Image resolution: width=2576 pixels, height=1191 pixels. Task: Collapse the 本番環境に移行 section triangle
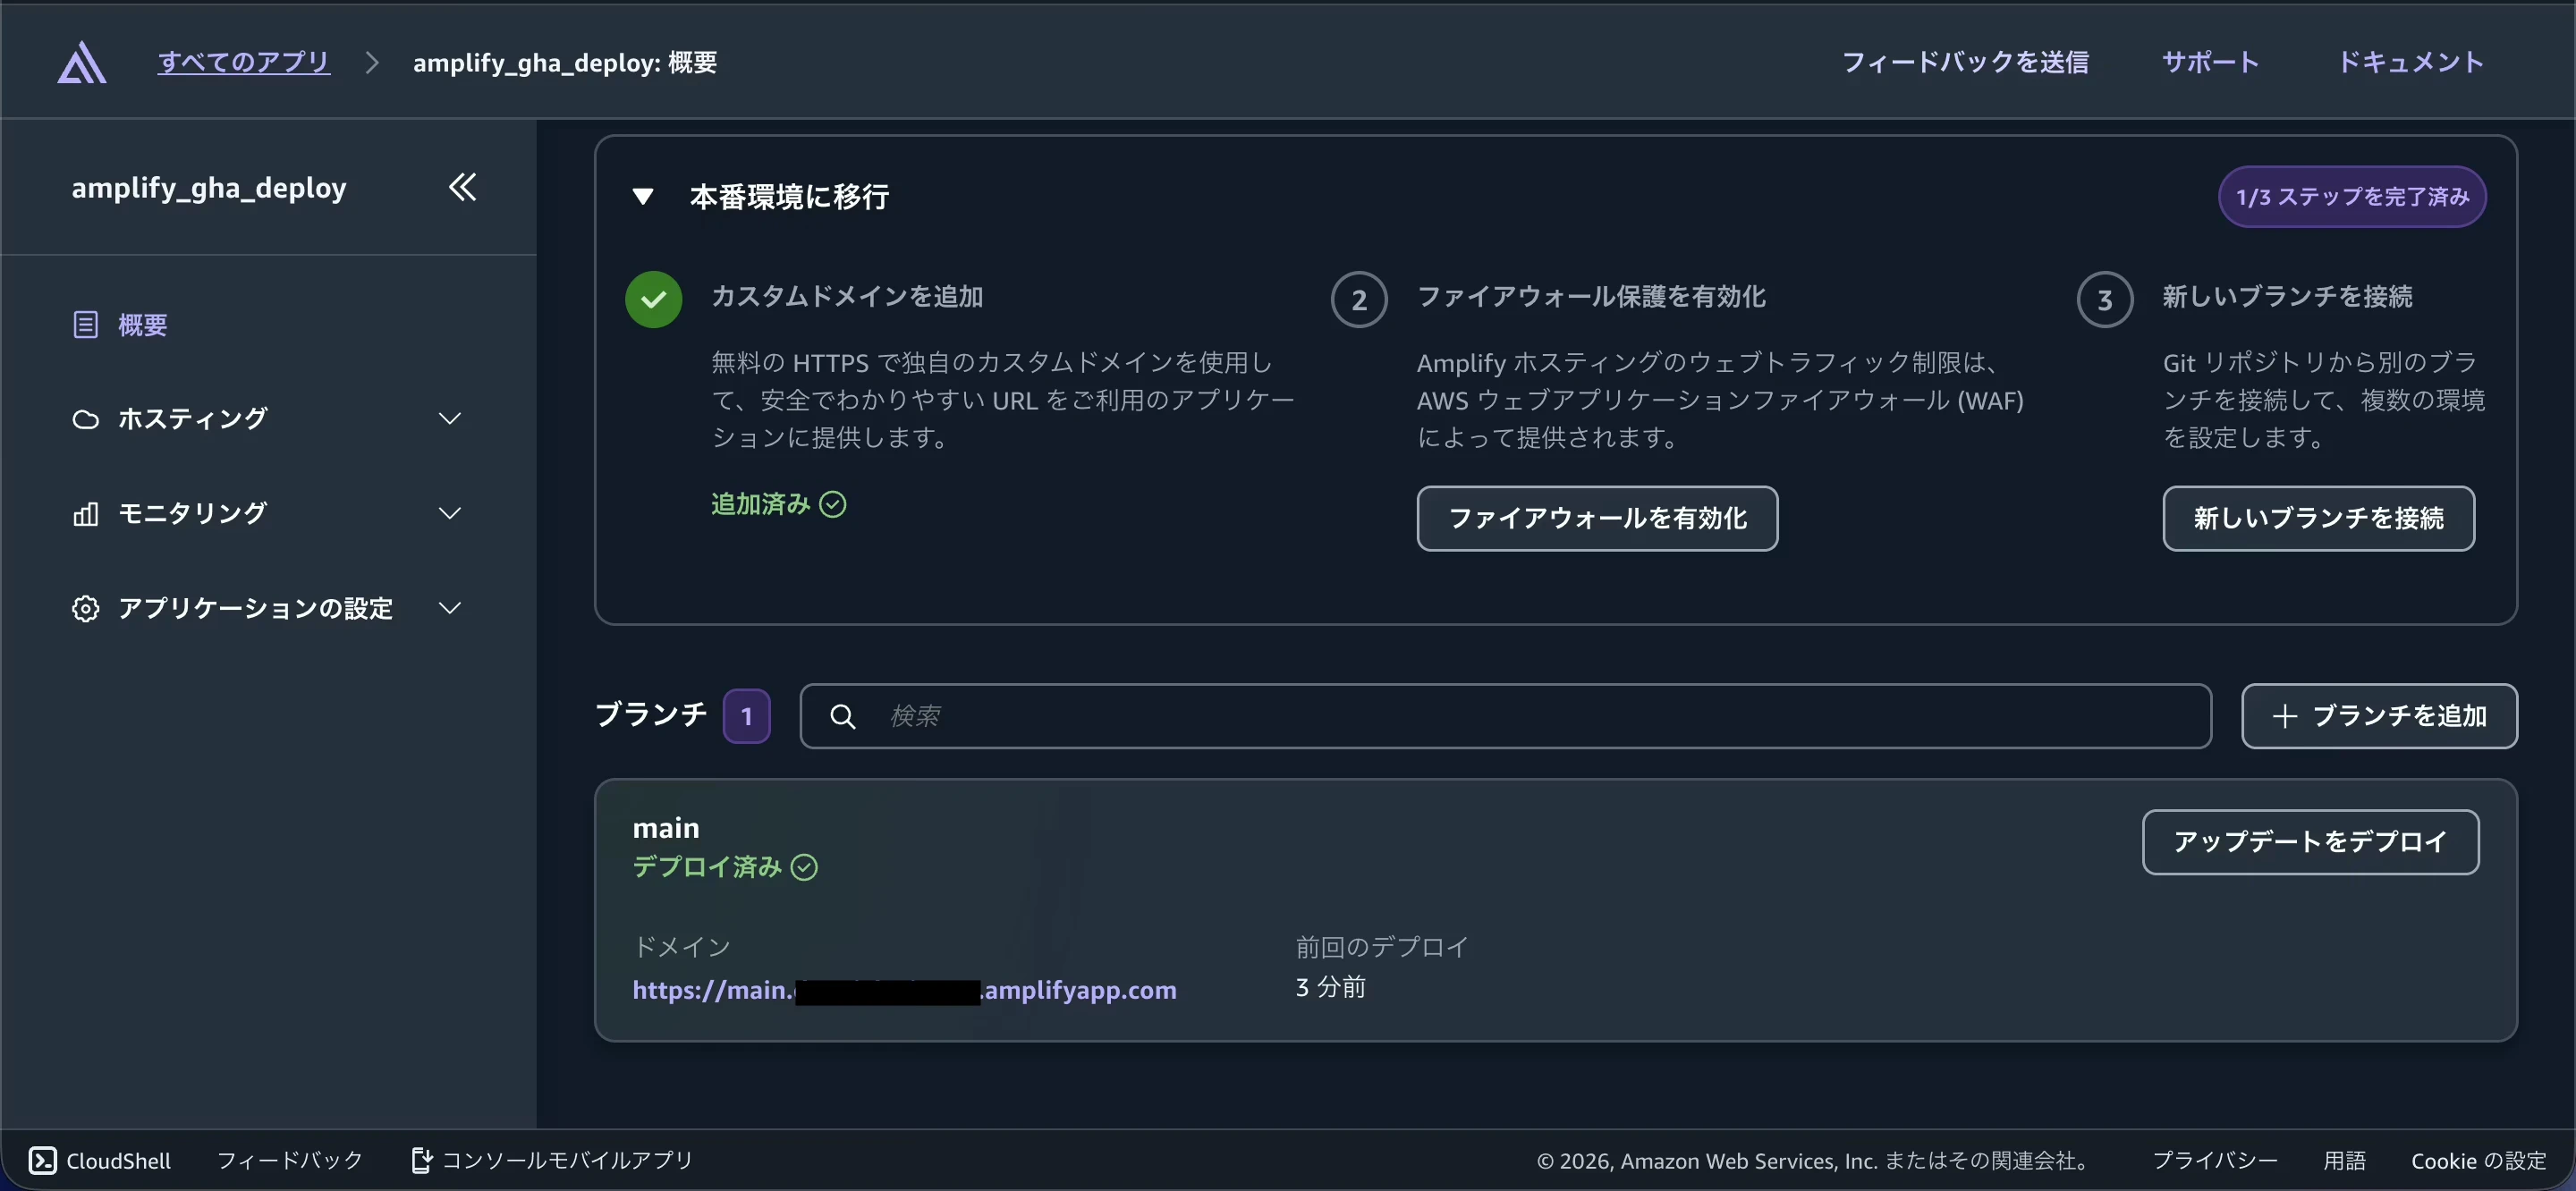[x=643, y=197]
